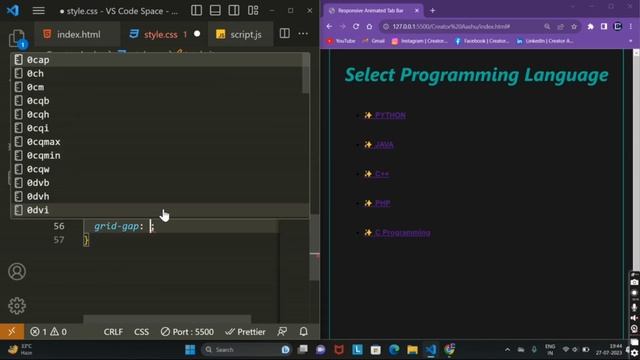The height and width of the screenshot is (360, 640).
Task: Split the editor to the right
Action: pos(284,33)
